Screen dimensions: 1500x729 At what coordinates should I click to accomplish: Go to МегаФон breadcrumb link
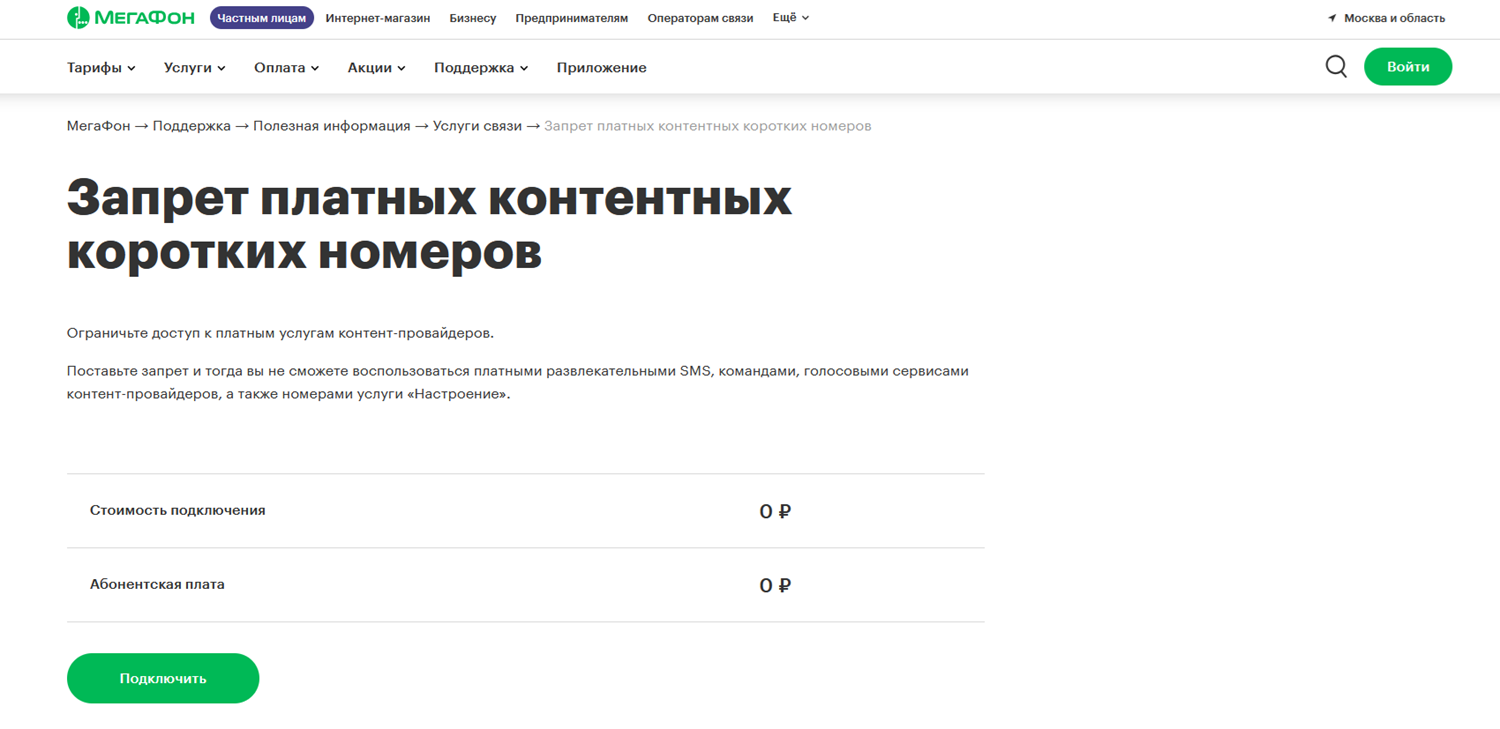pos(99,126)
